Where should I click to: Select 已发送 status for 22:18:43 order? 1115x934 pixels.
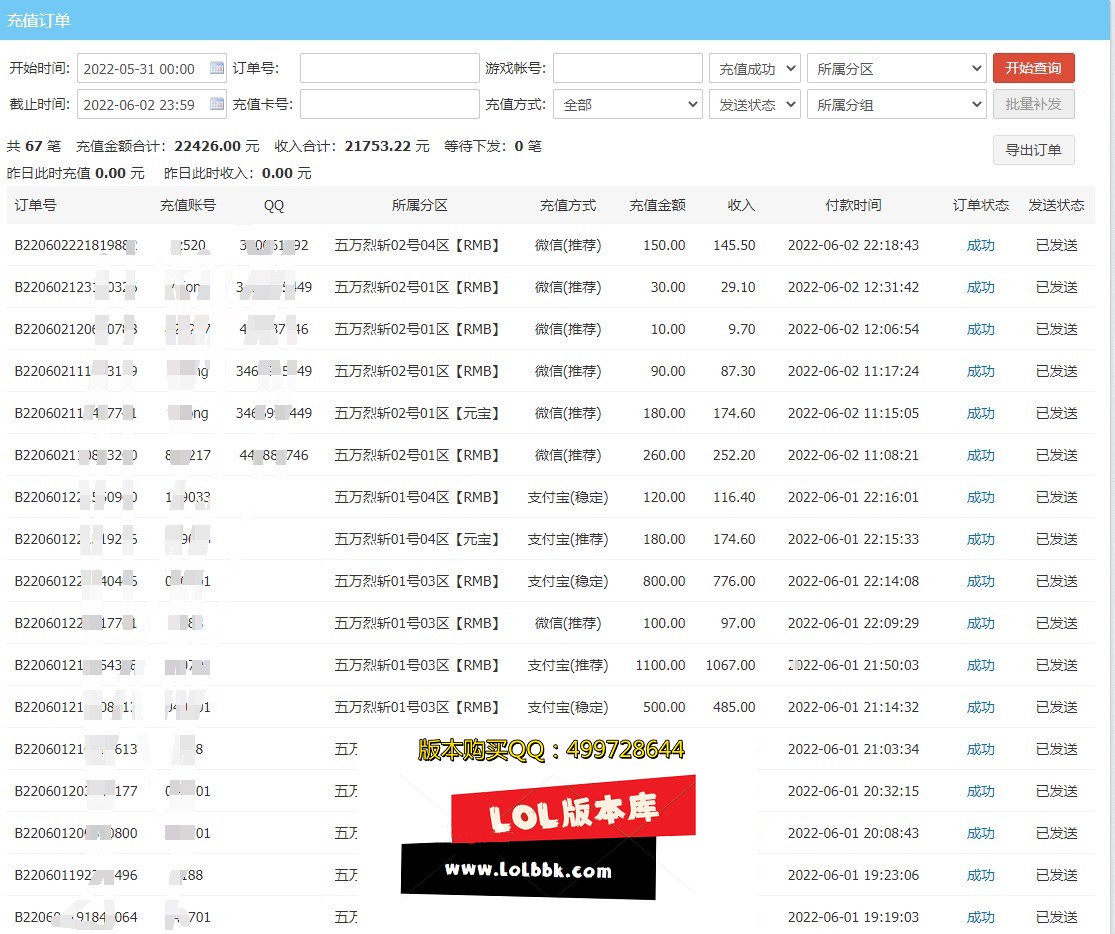[x=1056, y=245]
